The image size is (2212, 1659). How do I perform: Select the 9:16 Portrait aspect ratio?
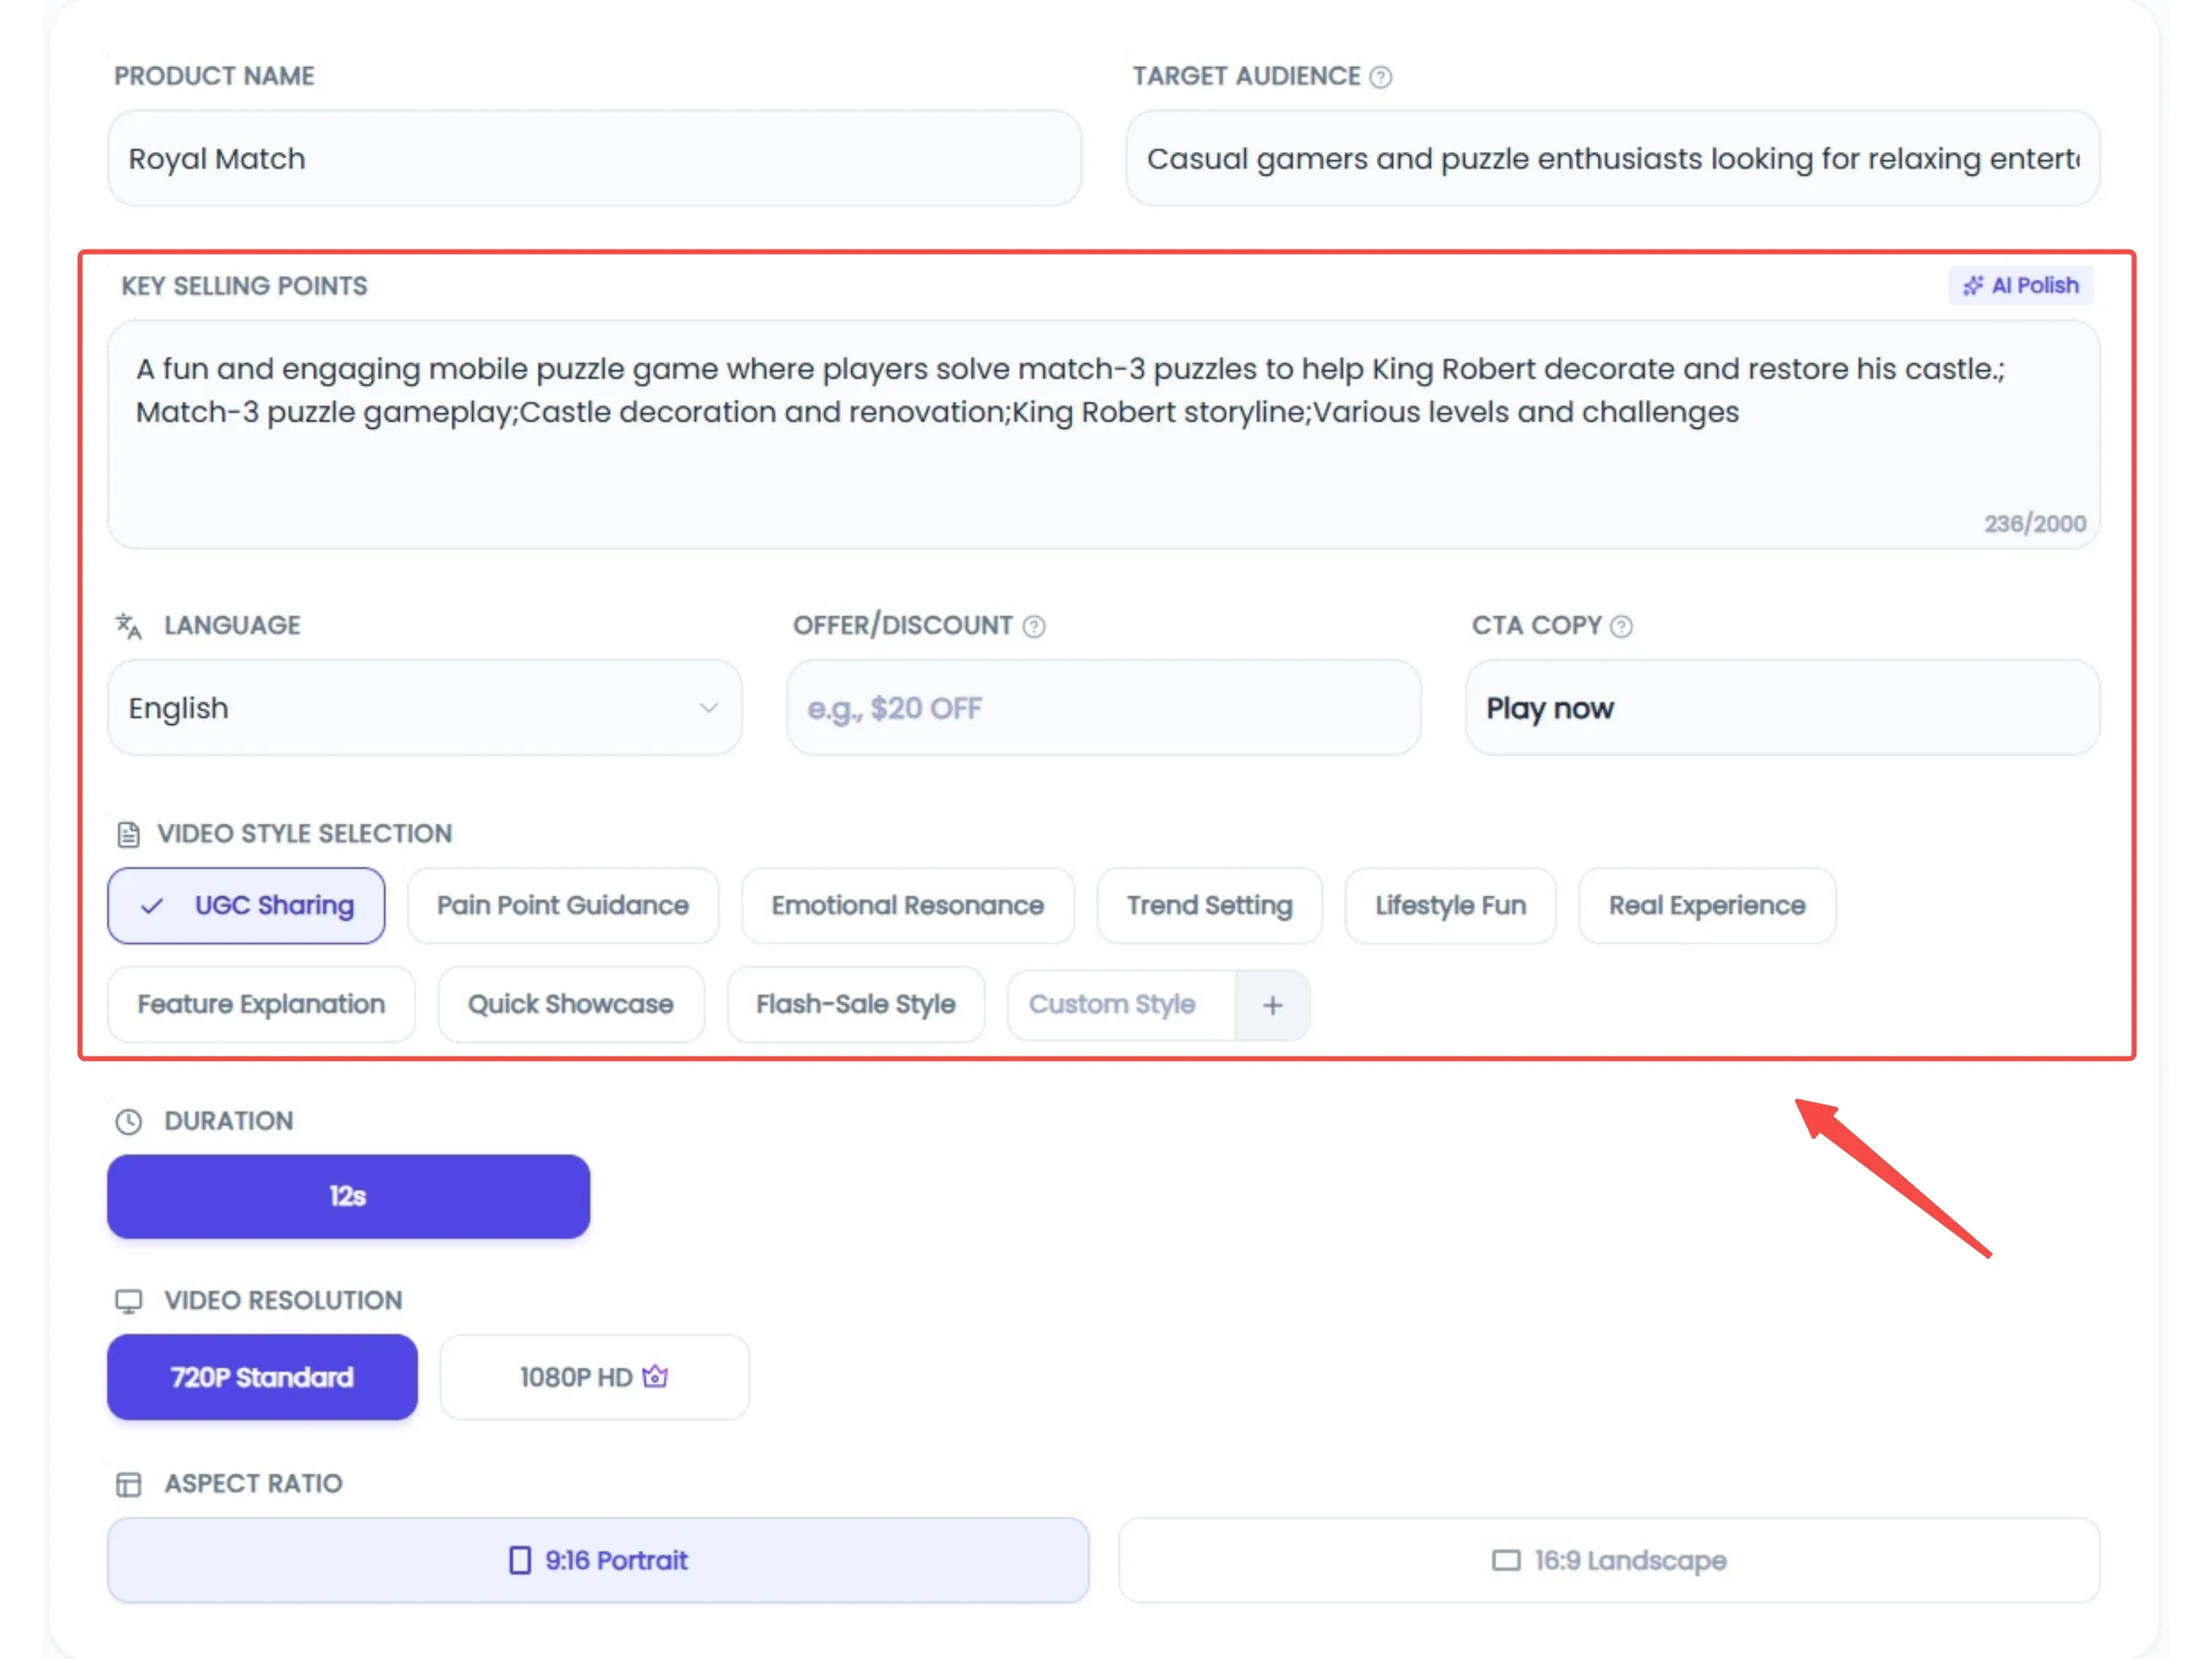pyautogui.click(x=598, y=1560)
